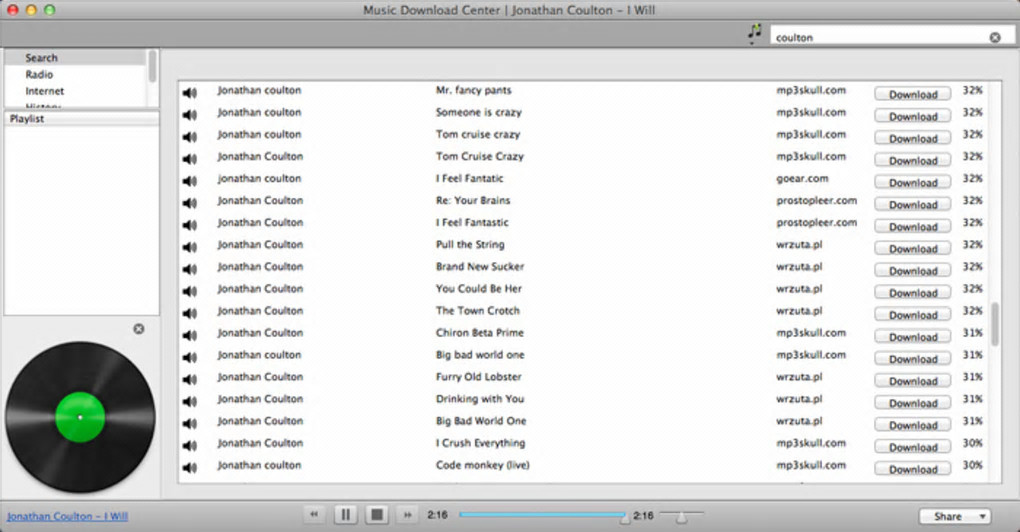This screenshot has height=532, width=1020.
Task: Click the music note search-type icon
Action: point(755,33)
